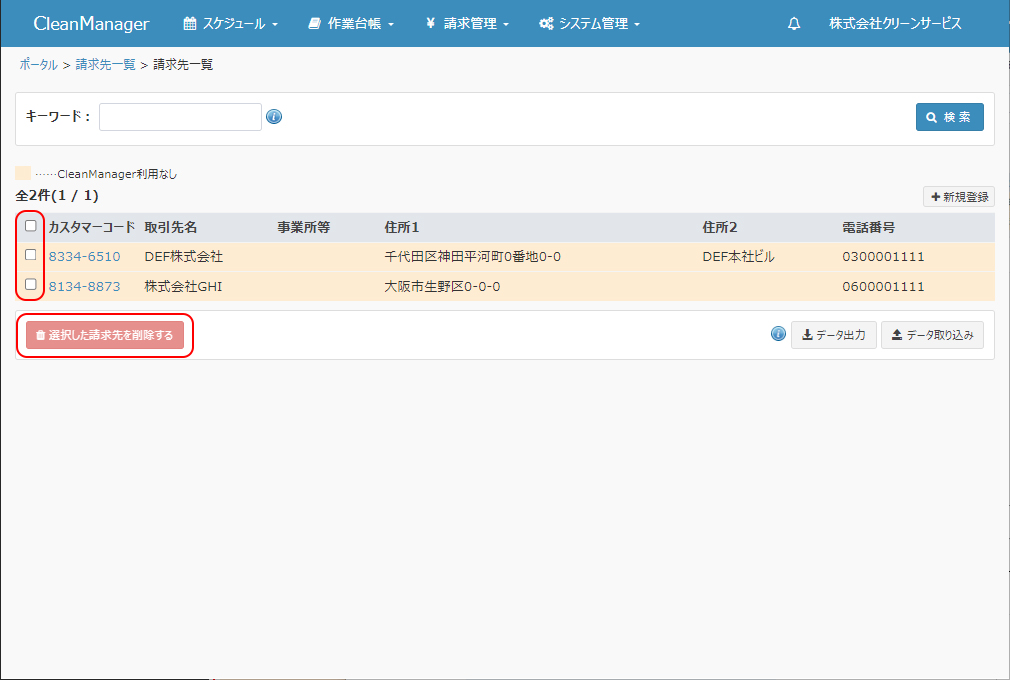This screenshot has height=680, width=1010.
Task: Click the 住所1 column header
Action: (x=401, y=227)
